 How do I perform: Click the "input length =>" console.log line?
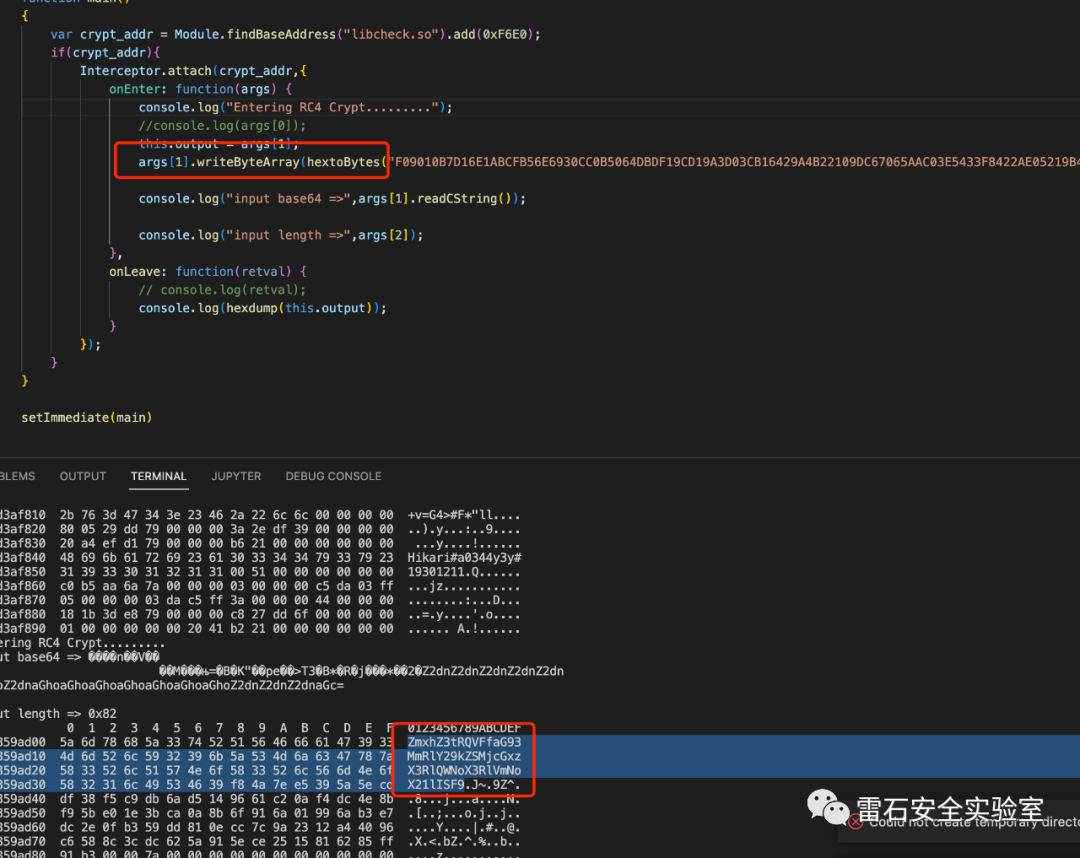tap(281, 235)
